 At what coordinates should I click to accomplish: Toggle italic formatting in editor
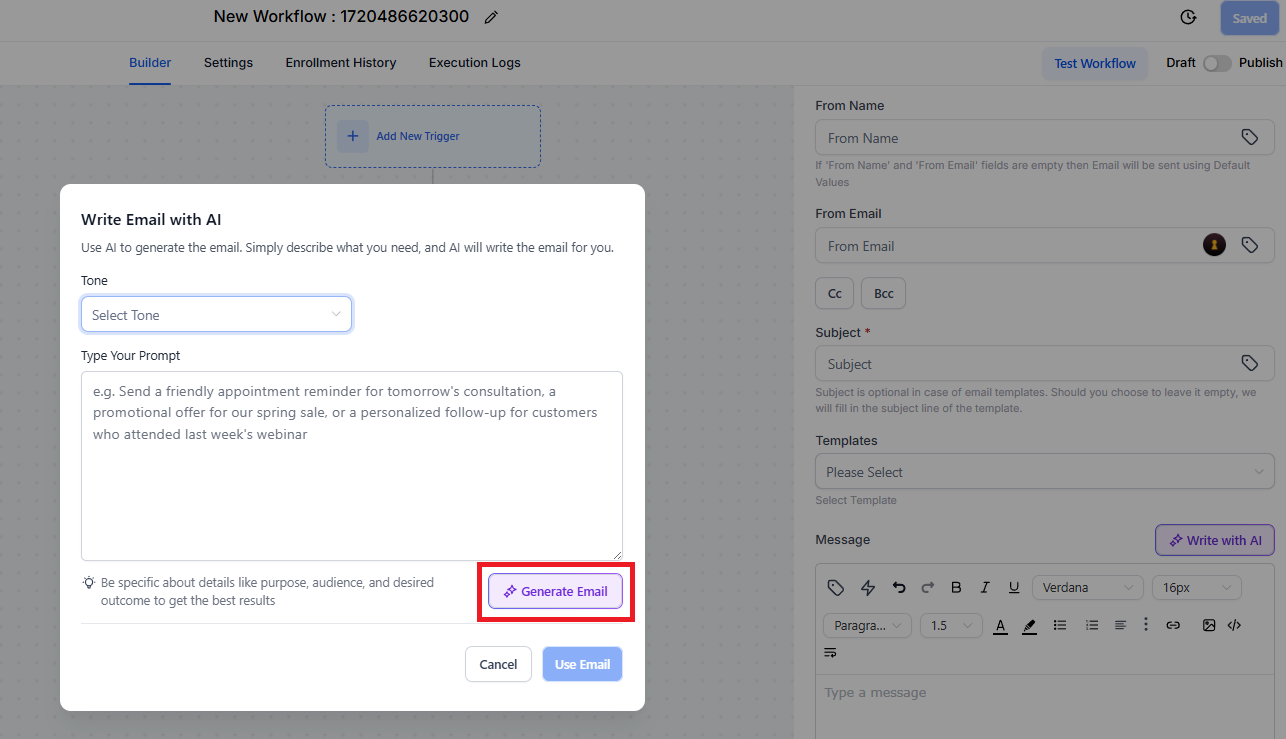pos(985,587)
